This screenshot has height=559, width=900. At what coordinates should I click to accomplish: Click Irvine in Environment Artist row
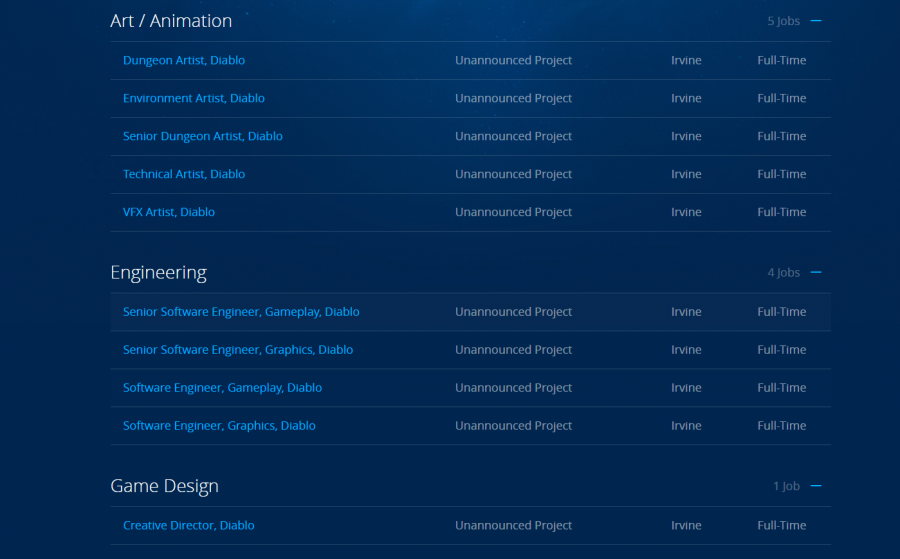[x=686, y=98]
